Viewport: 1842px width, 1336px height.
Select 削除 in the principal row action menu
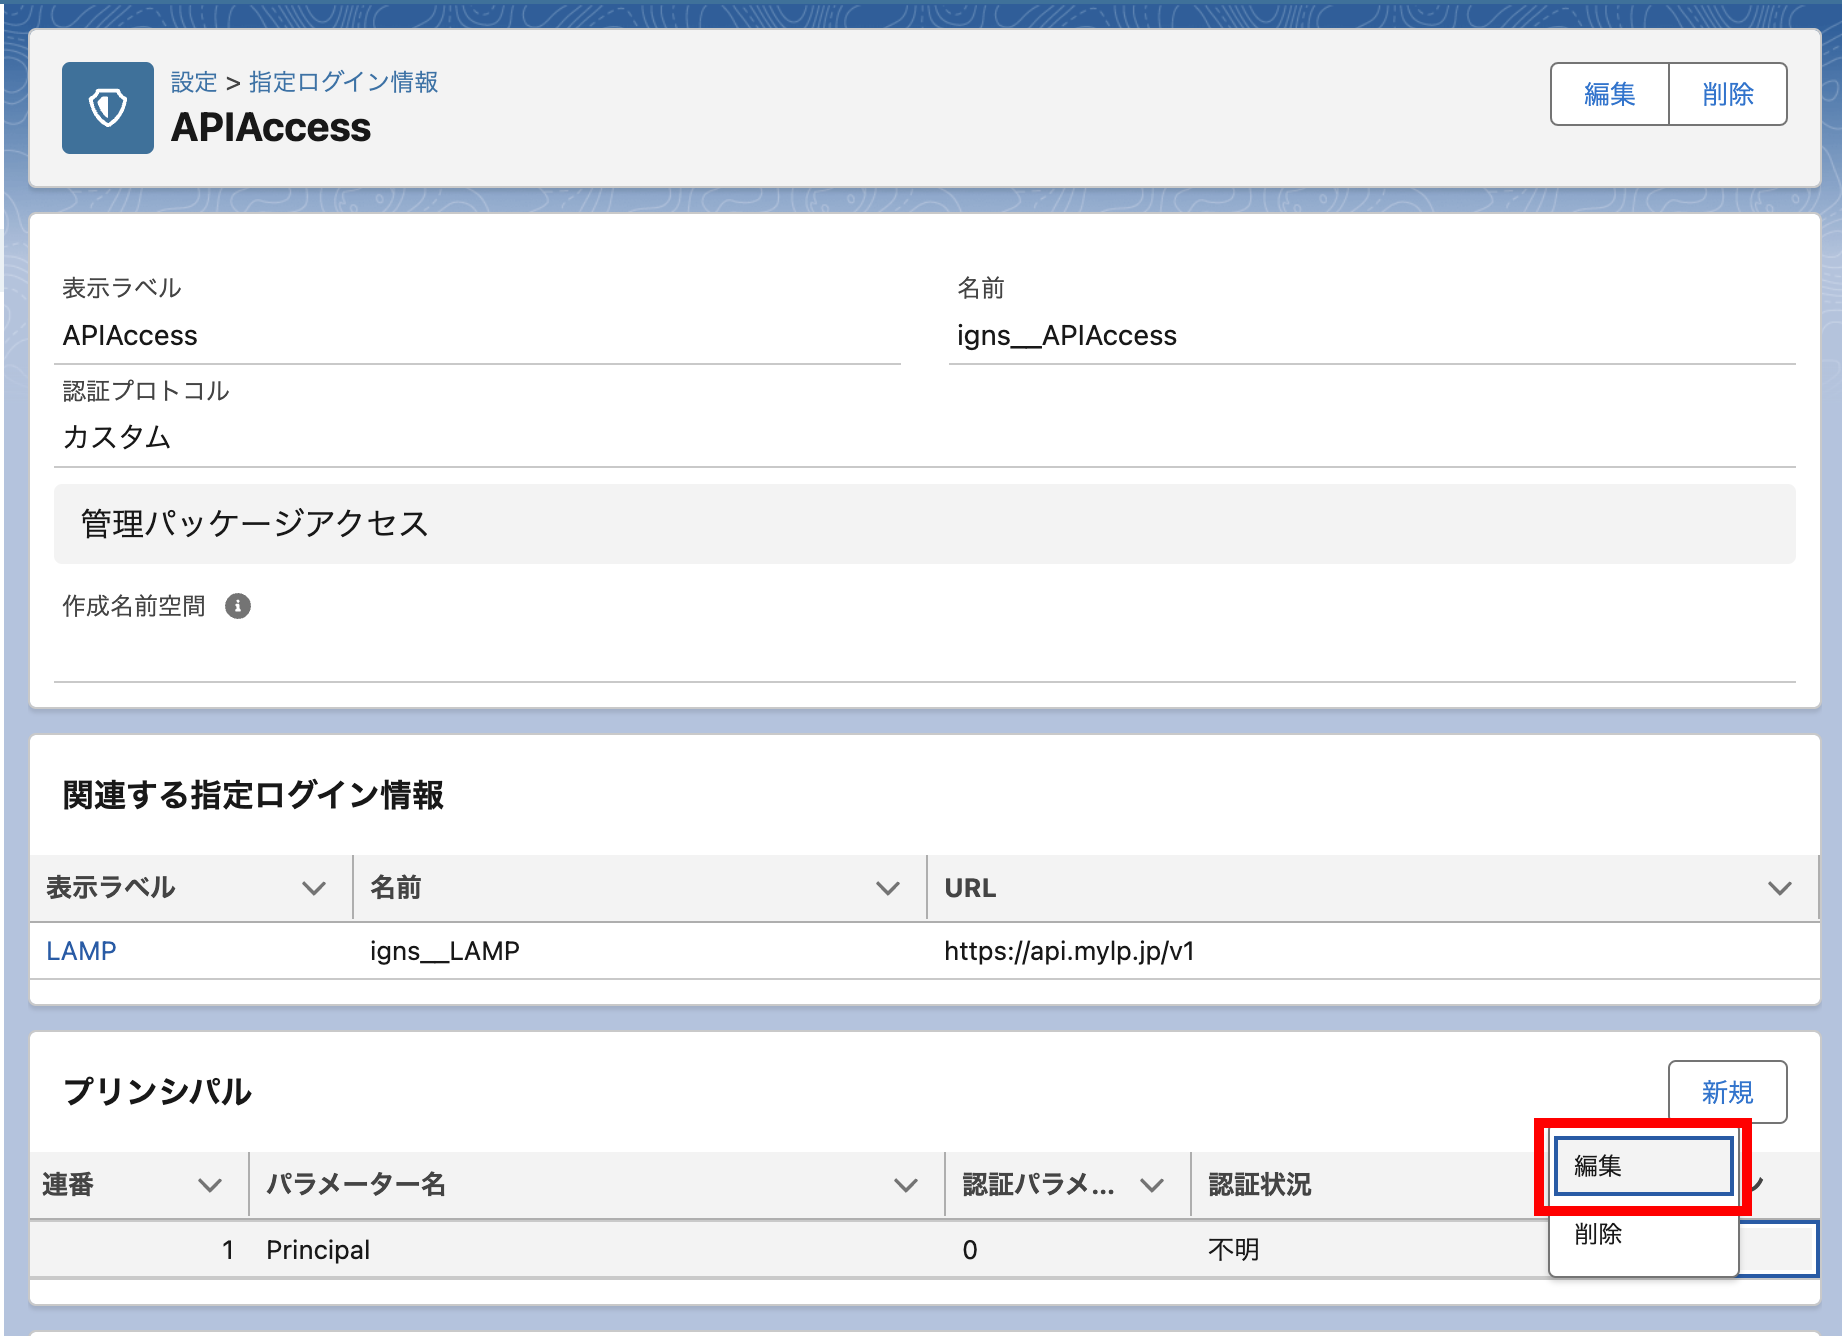tap(1643, 1234)
